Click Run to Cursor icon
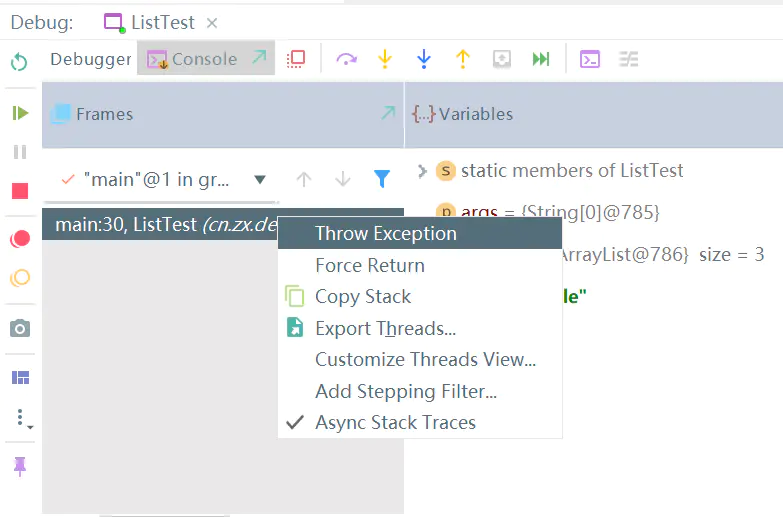The image size is (783, 517). (x=541, y=59)
